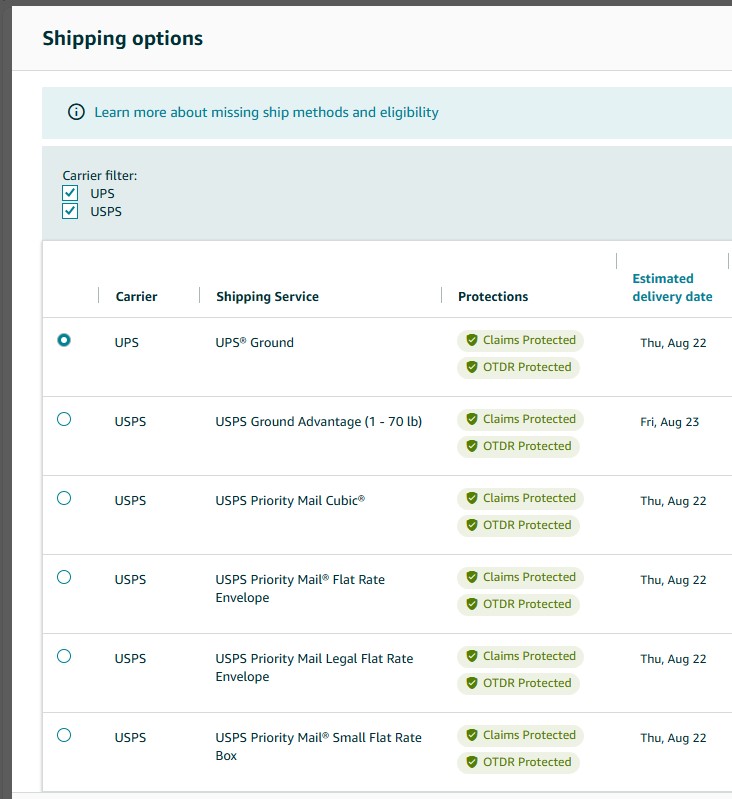The height and width of the screenshot is (799, 732).
Task: Click USPS Priority Mail Legal Flat Rate Envelope name
Action: (x=314, y=668)
